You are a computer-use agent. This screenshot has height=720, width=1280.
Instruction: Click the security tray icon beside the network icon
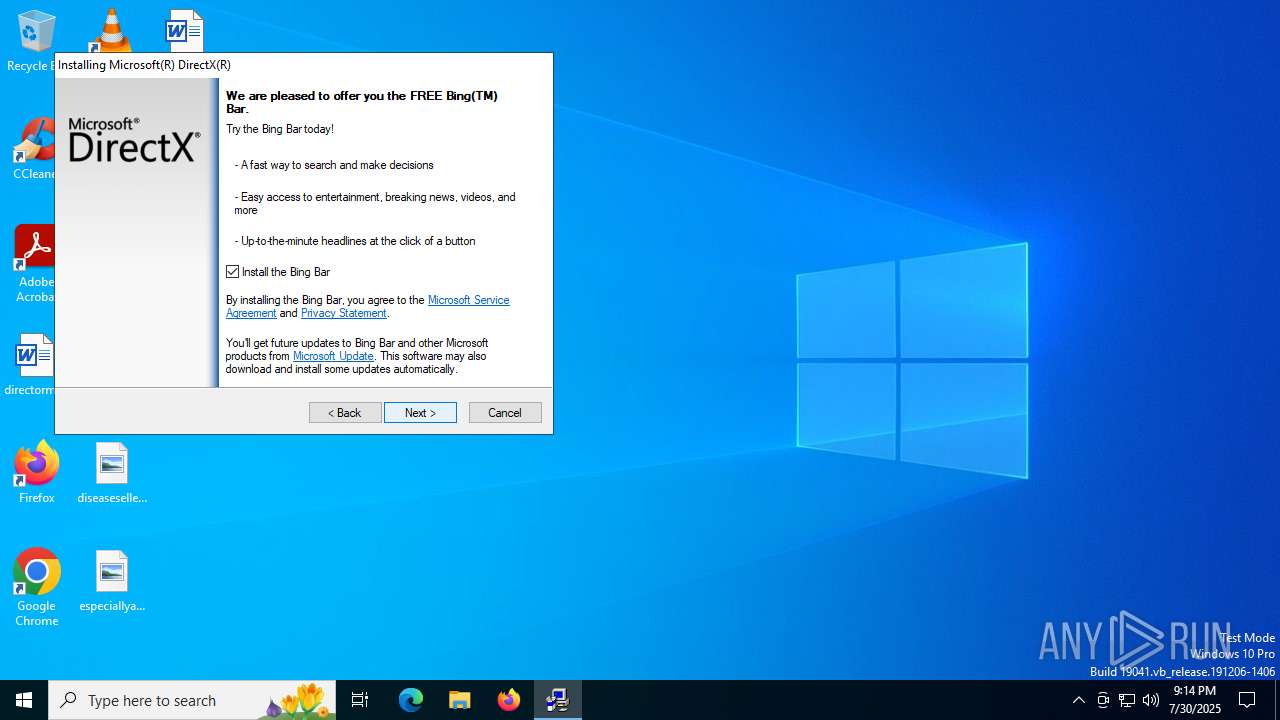click(1103, 700)
